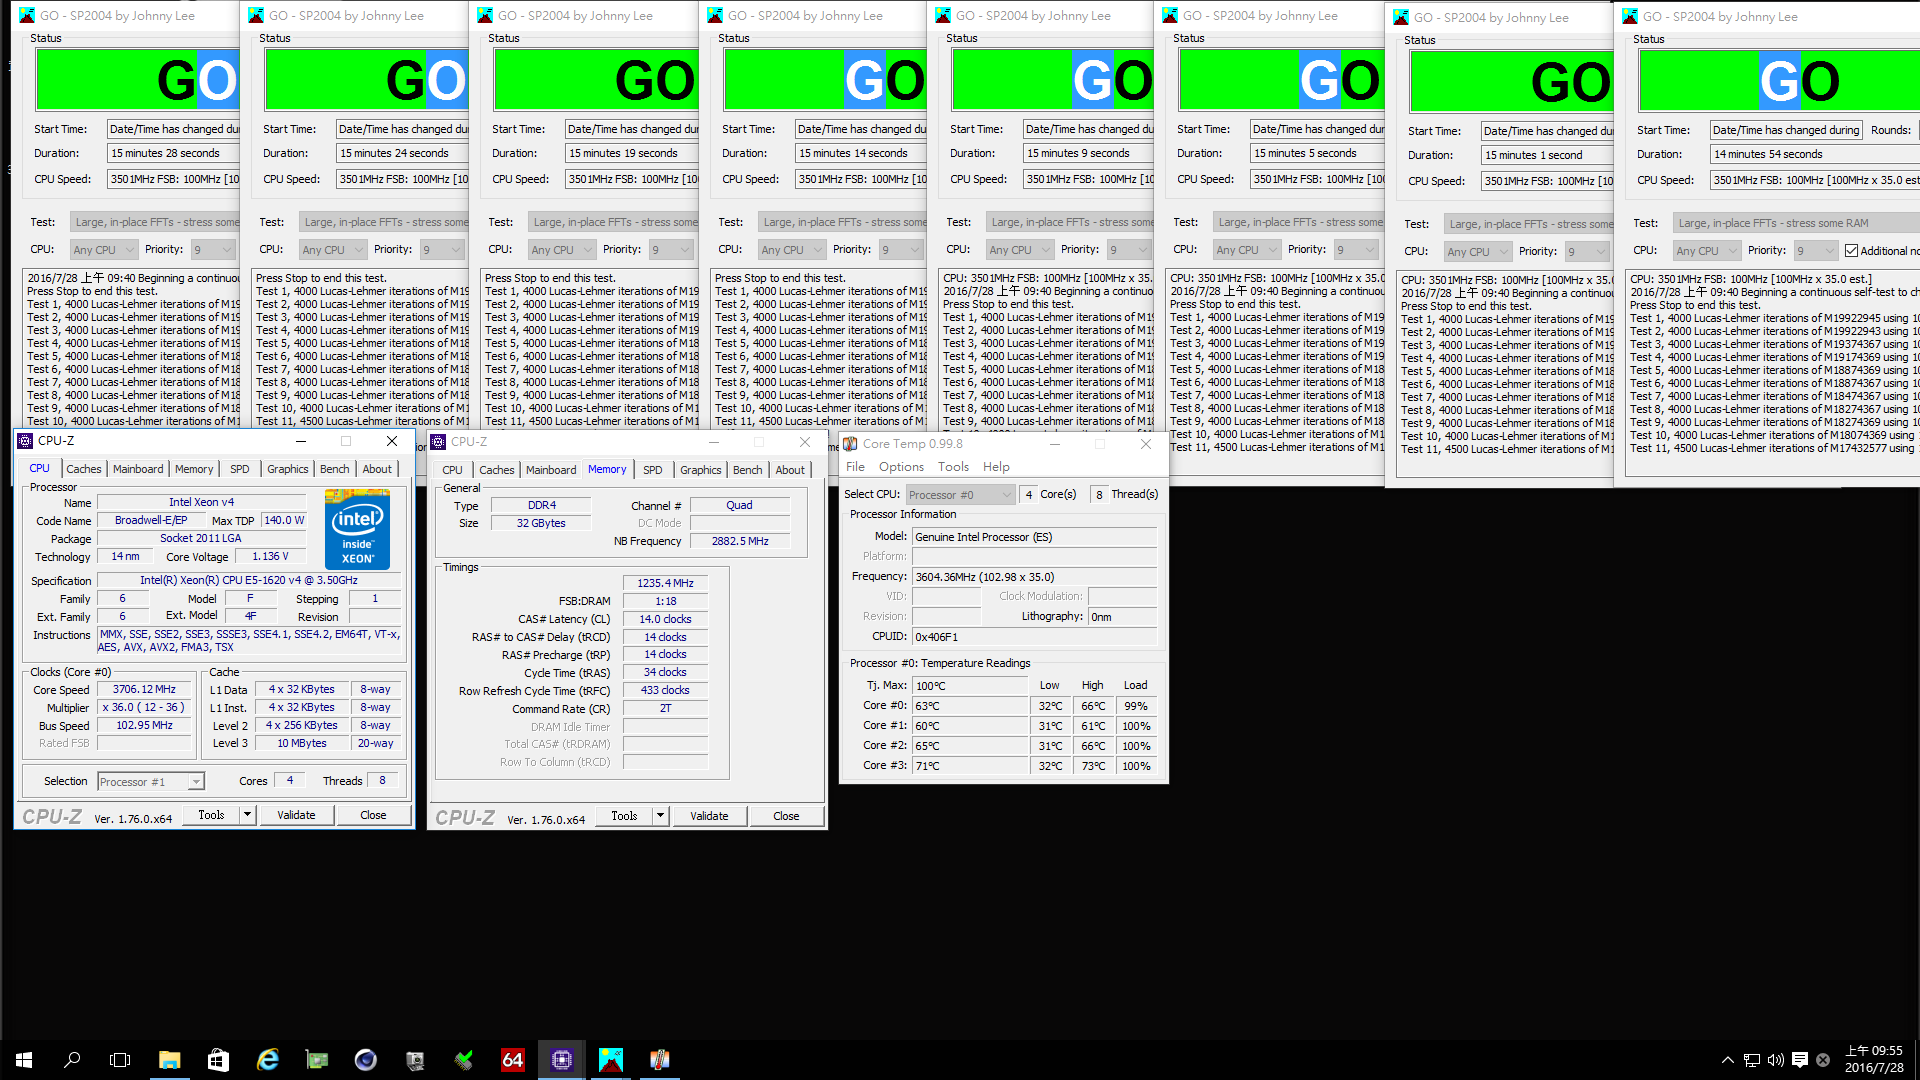This screenshot has width=1920, height=1080.
Task: Open CPU-Z Selection Processor #1 dropdown
Action: pyautogui.click(x=151, y=782)
